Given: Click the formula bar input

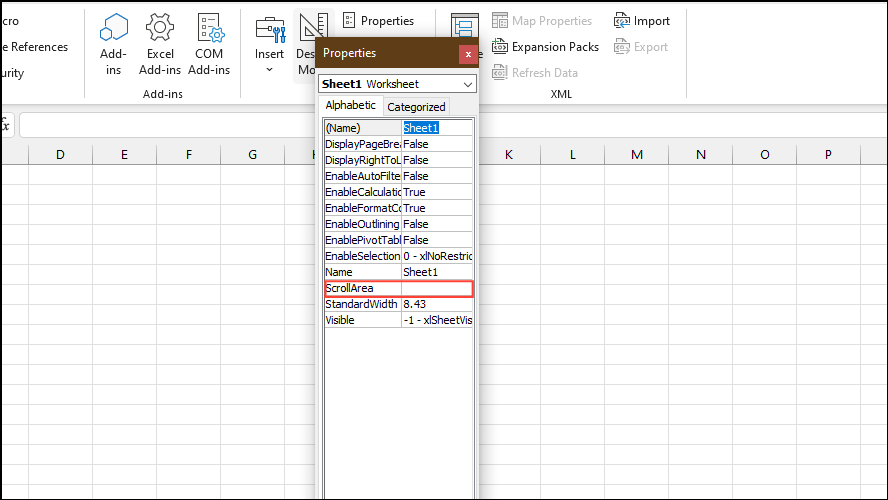Looking at the screenshot, I should click(168, 125).
